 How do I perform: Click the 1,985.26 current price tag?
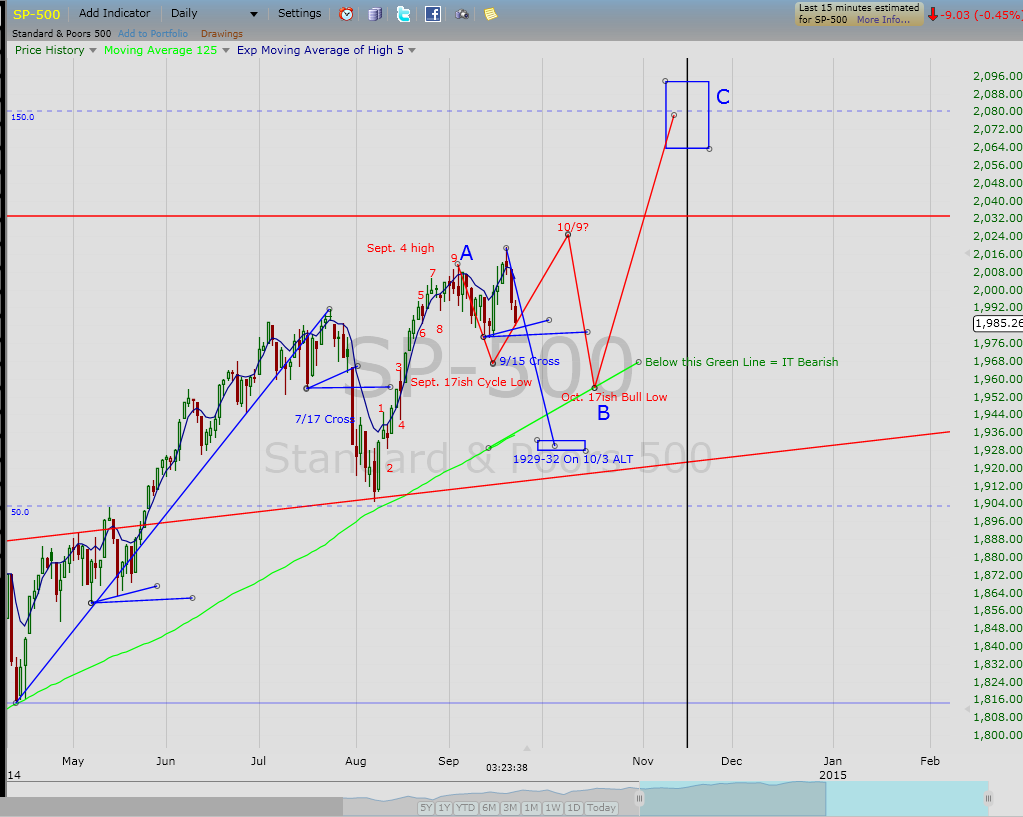(x=998, y=323)
